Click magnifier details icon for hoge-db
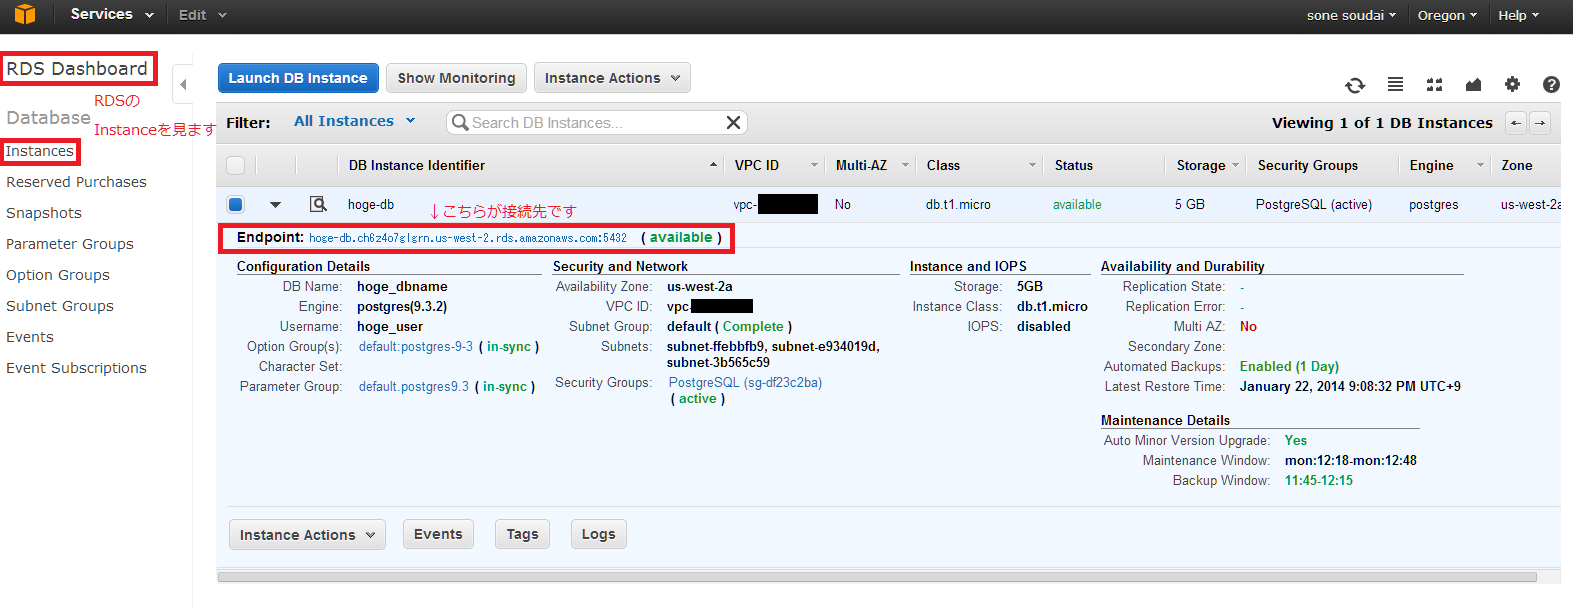Image resolution: width=1573 pixels, height=609 pixels. pos(318,204)
